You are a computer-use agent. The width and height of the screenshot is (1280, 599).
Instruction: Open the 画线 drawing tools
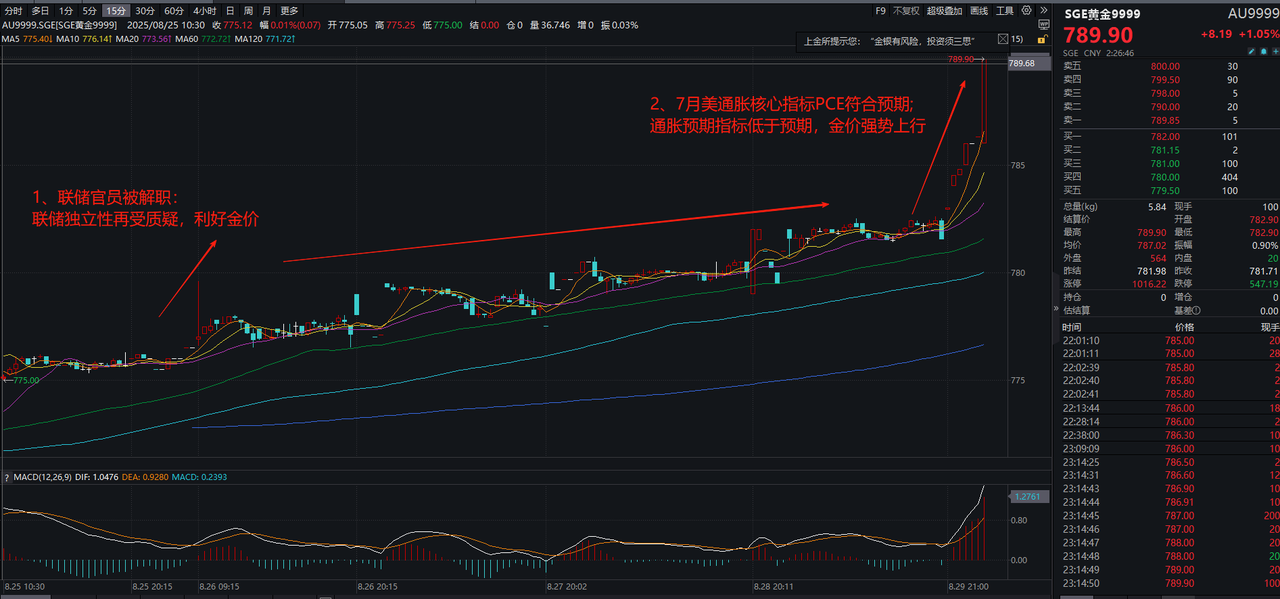click(x=979, y=11)
